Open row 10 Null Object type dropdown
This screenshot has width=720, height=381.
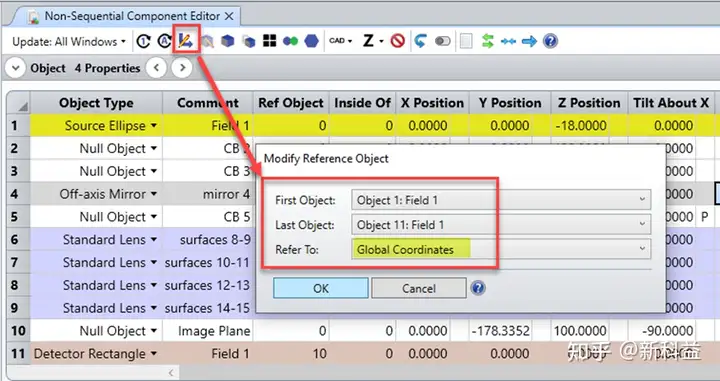pyautogui.click(x=154, y=331)
